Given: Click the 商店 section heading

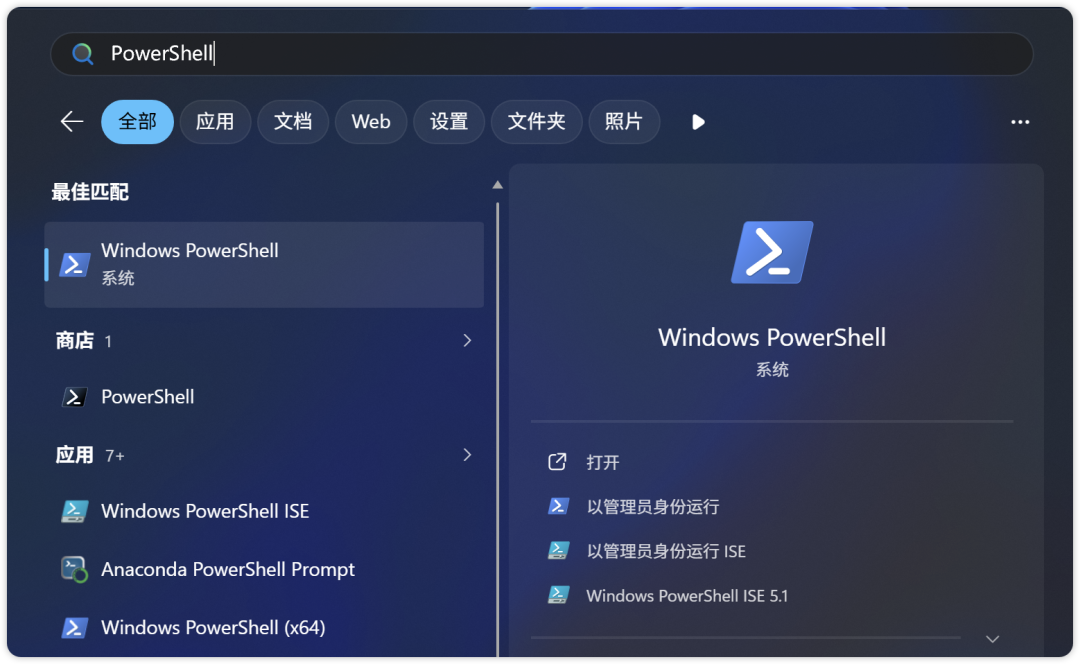Looking at the screenshot, I should tap(74, 340).
